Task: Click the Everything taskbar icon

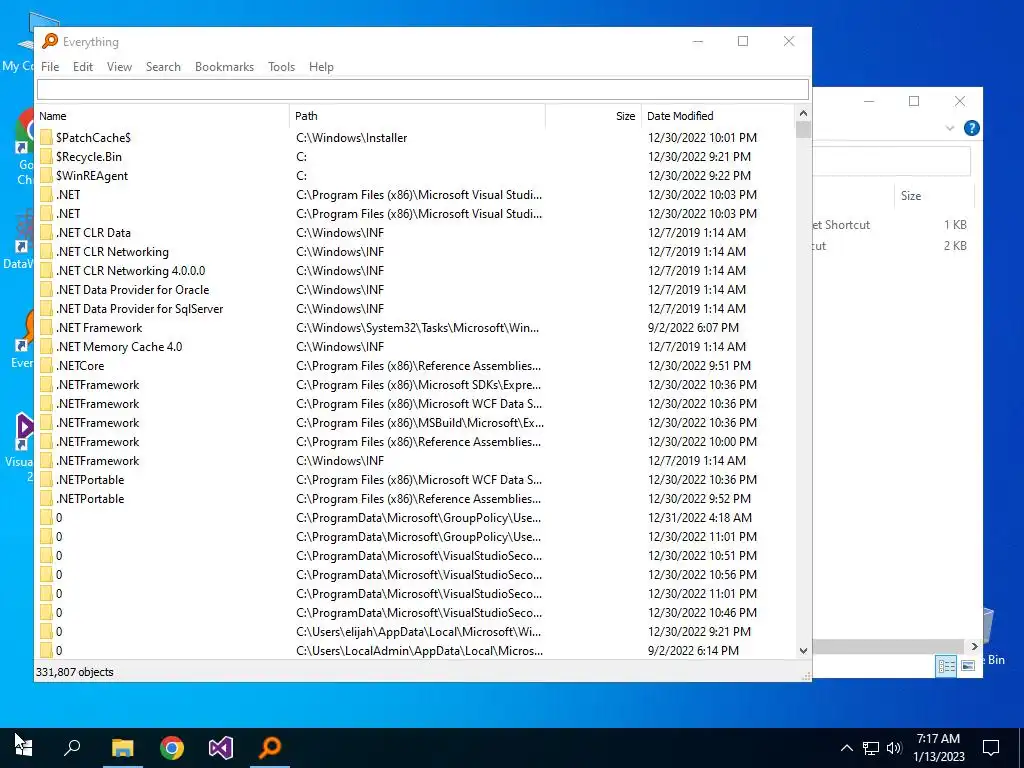Action: 270,748
